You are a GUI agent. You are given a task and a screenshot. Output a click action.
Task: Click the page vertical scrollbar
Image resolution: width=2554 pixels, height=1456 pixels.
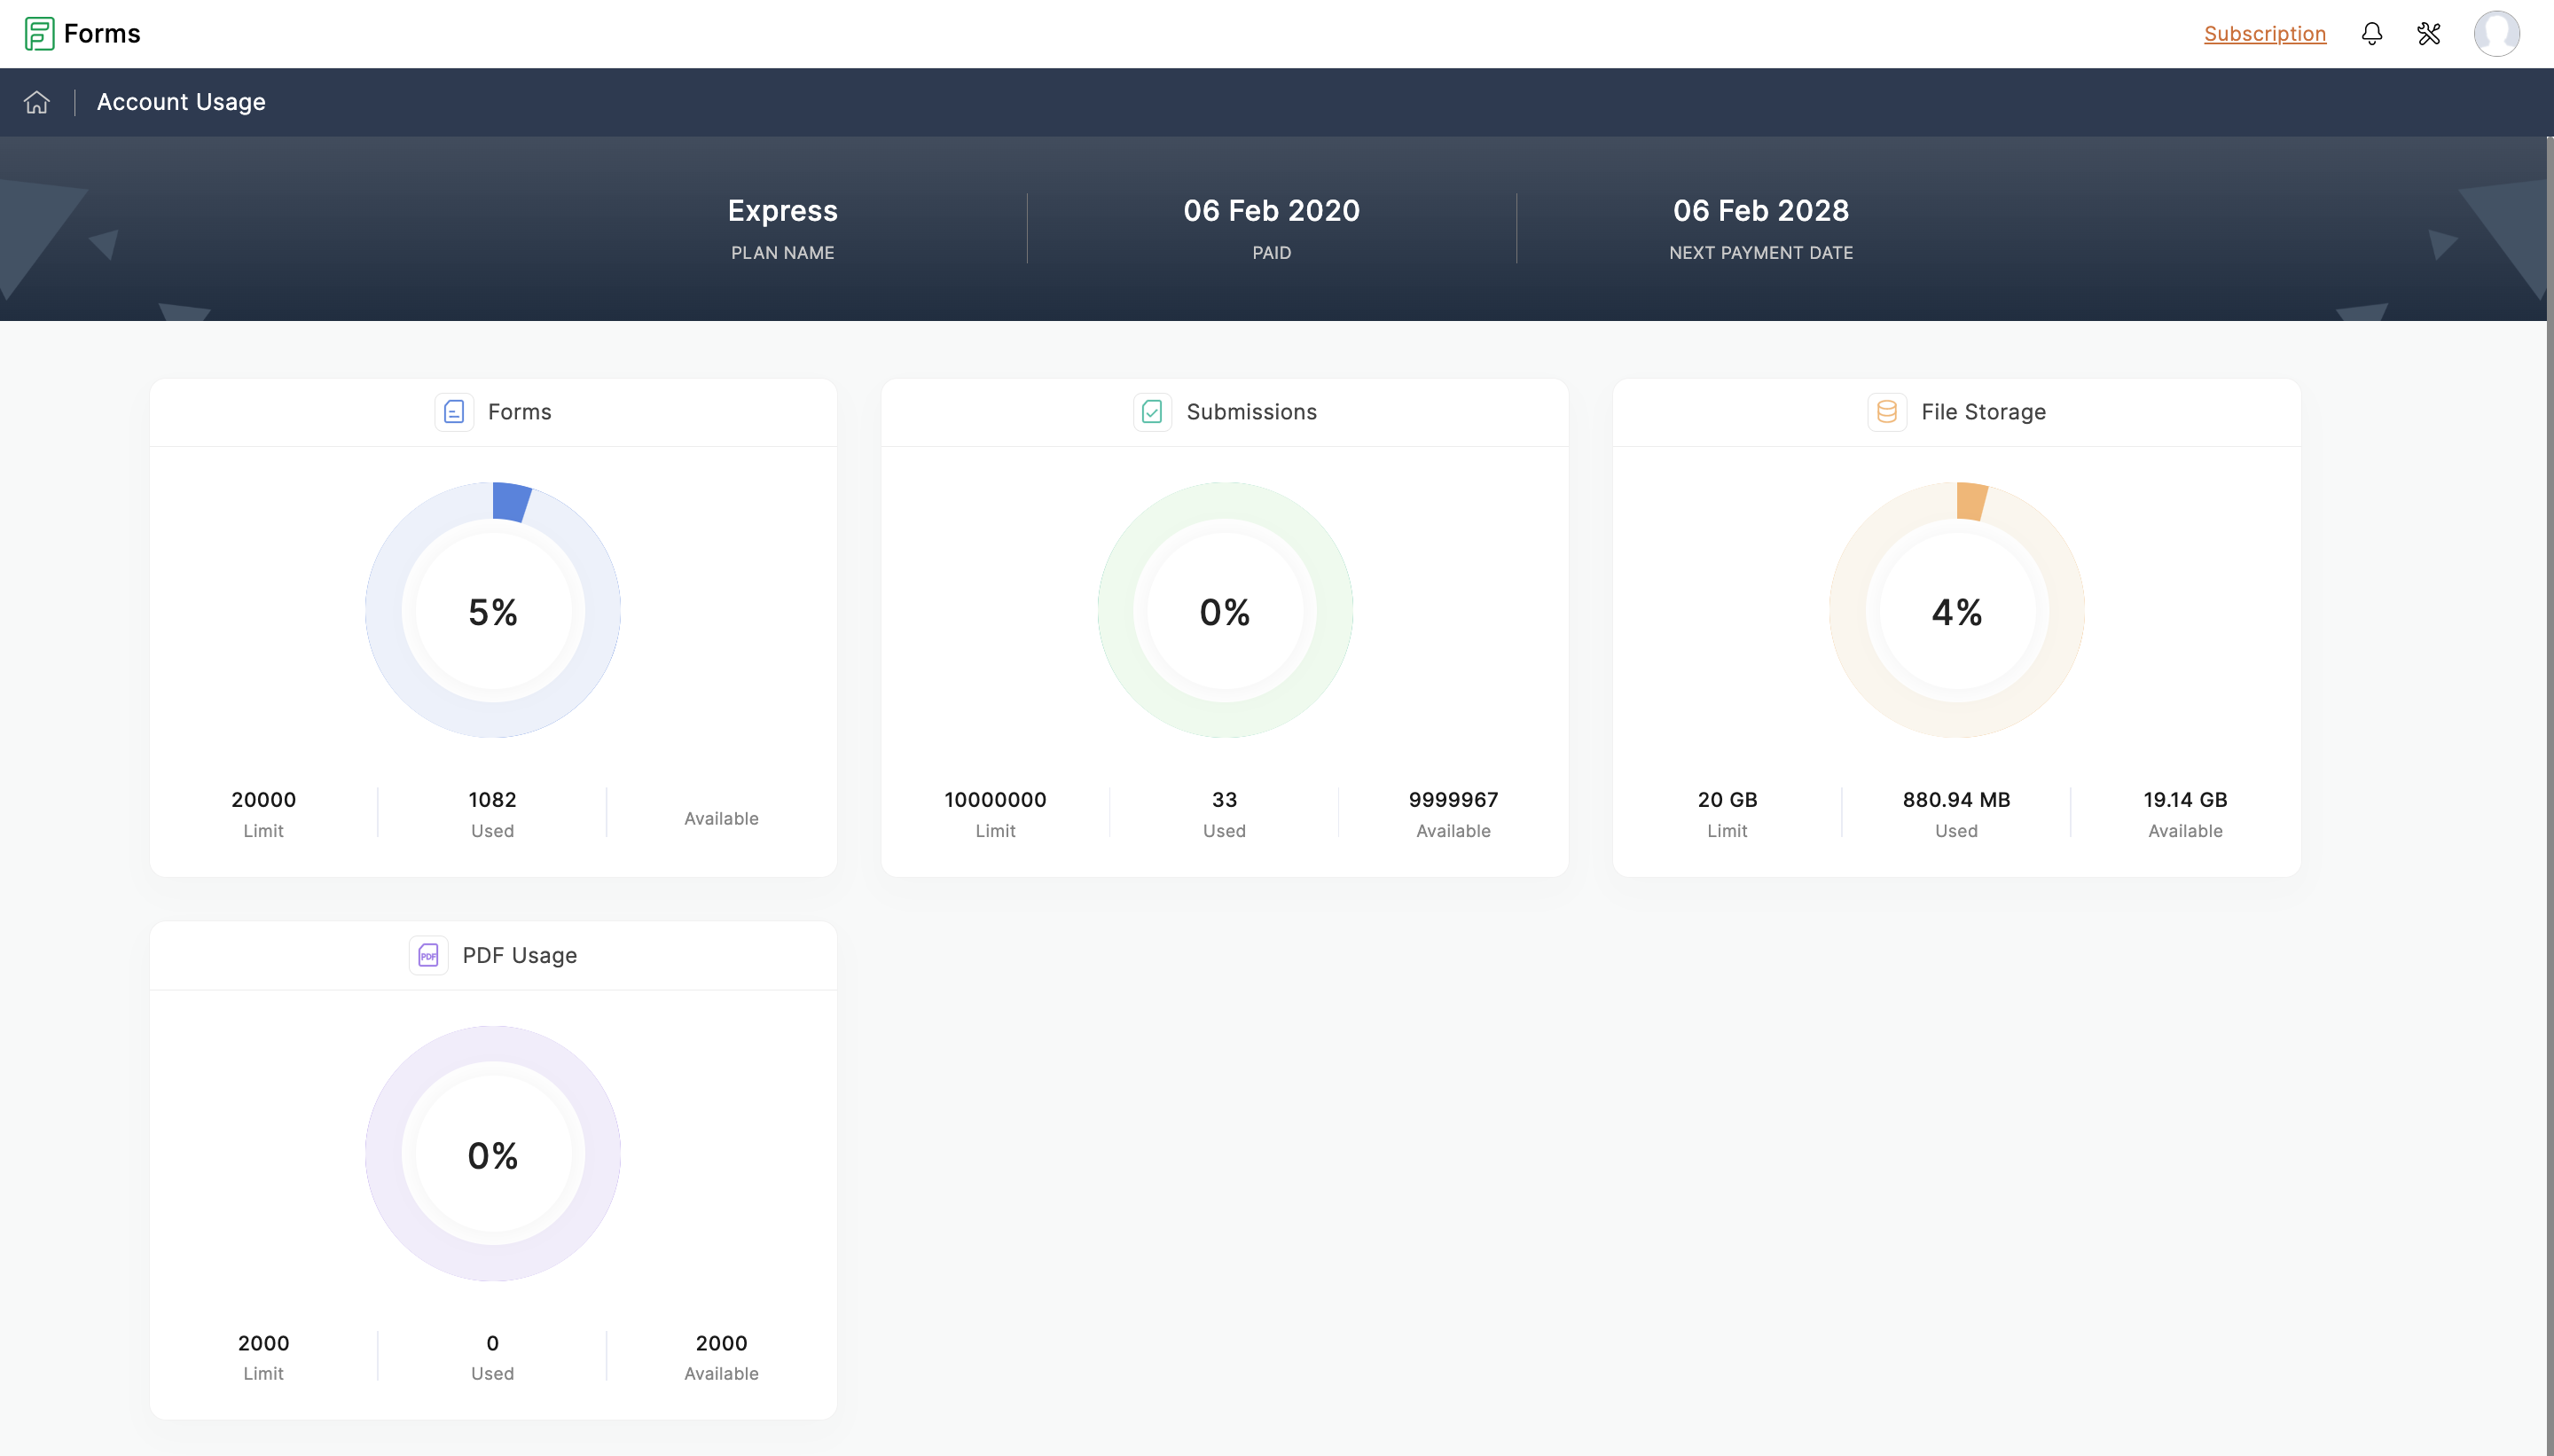2549,796
